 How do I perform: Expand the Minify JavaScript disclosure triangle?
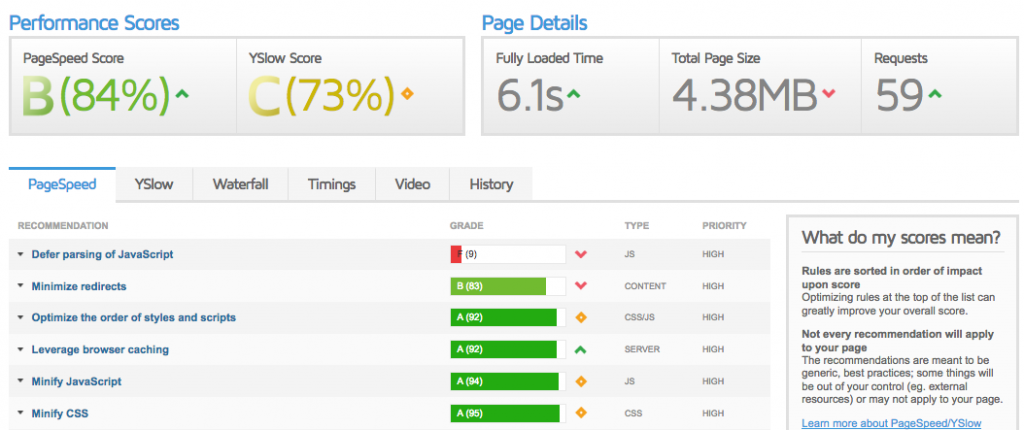[x=20, y=382]
